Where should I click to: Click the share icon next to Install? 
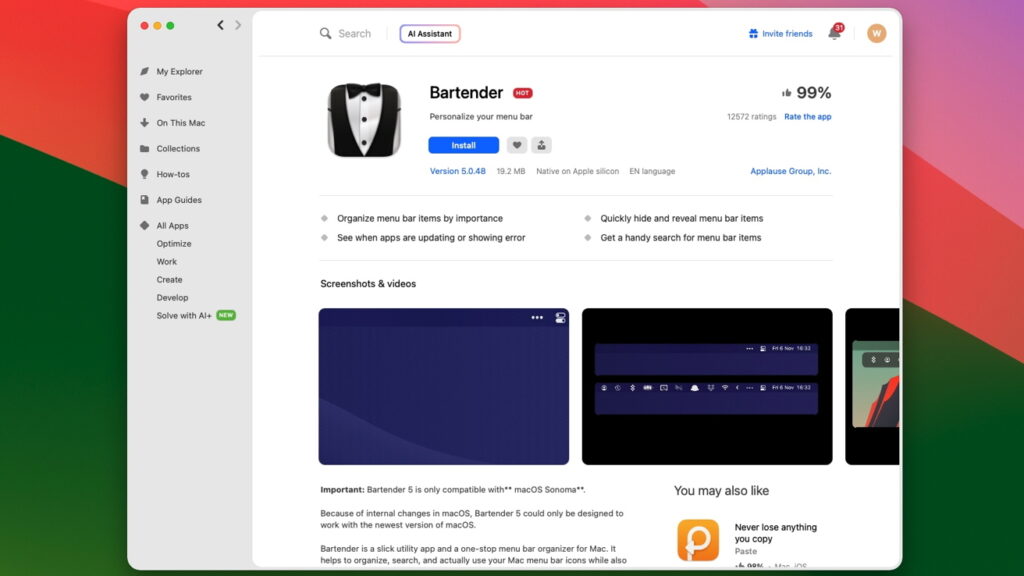click(x=542, y=145)
